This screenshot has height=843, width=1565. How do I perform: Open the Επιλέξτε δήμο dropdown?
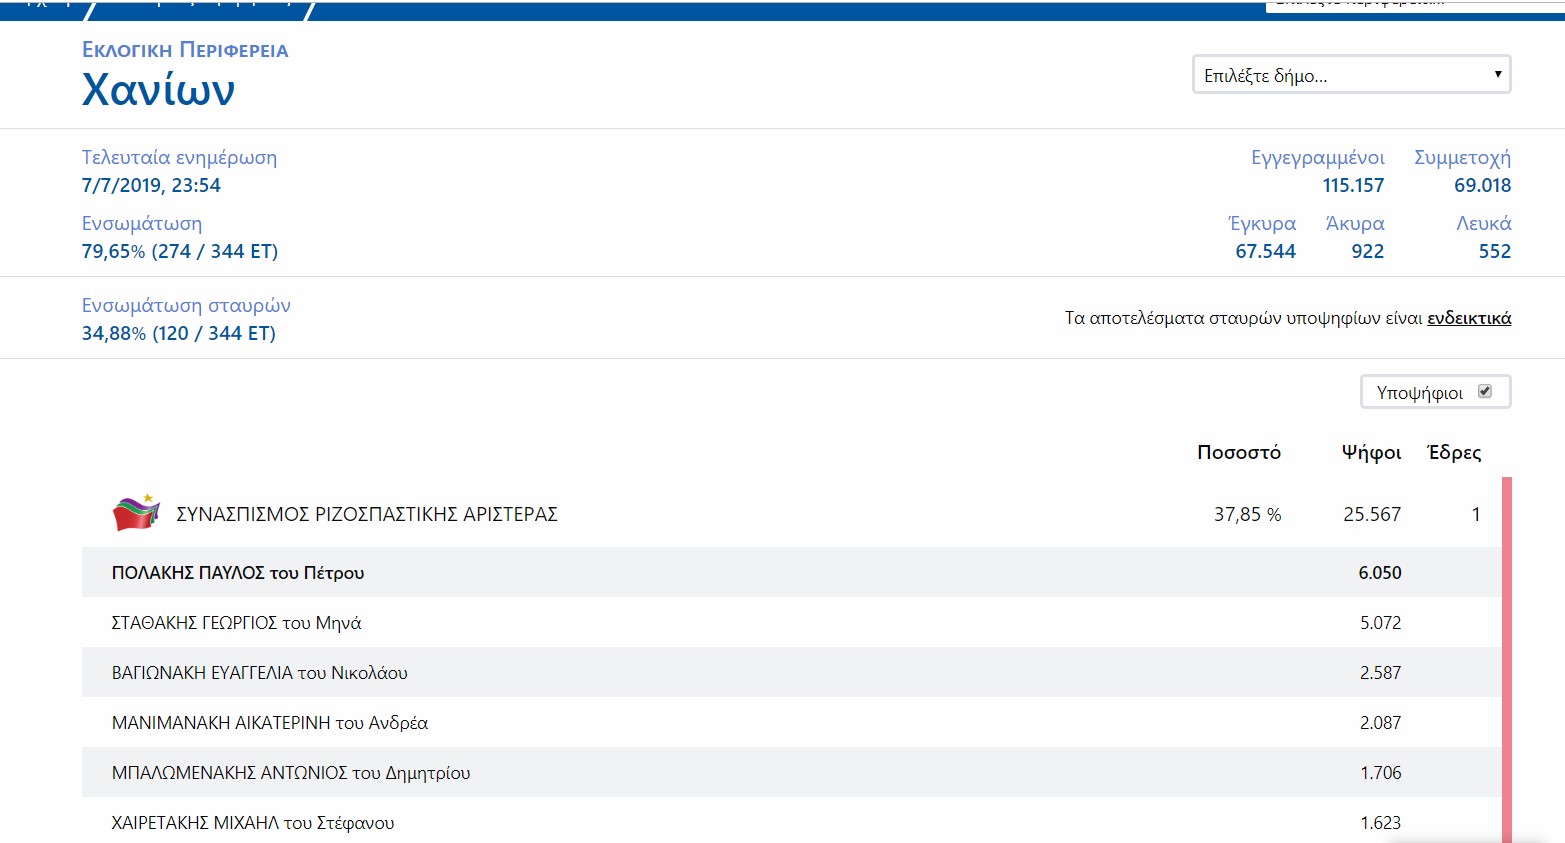pyautogui.click(x=1351, y=75)
